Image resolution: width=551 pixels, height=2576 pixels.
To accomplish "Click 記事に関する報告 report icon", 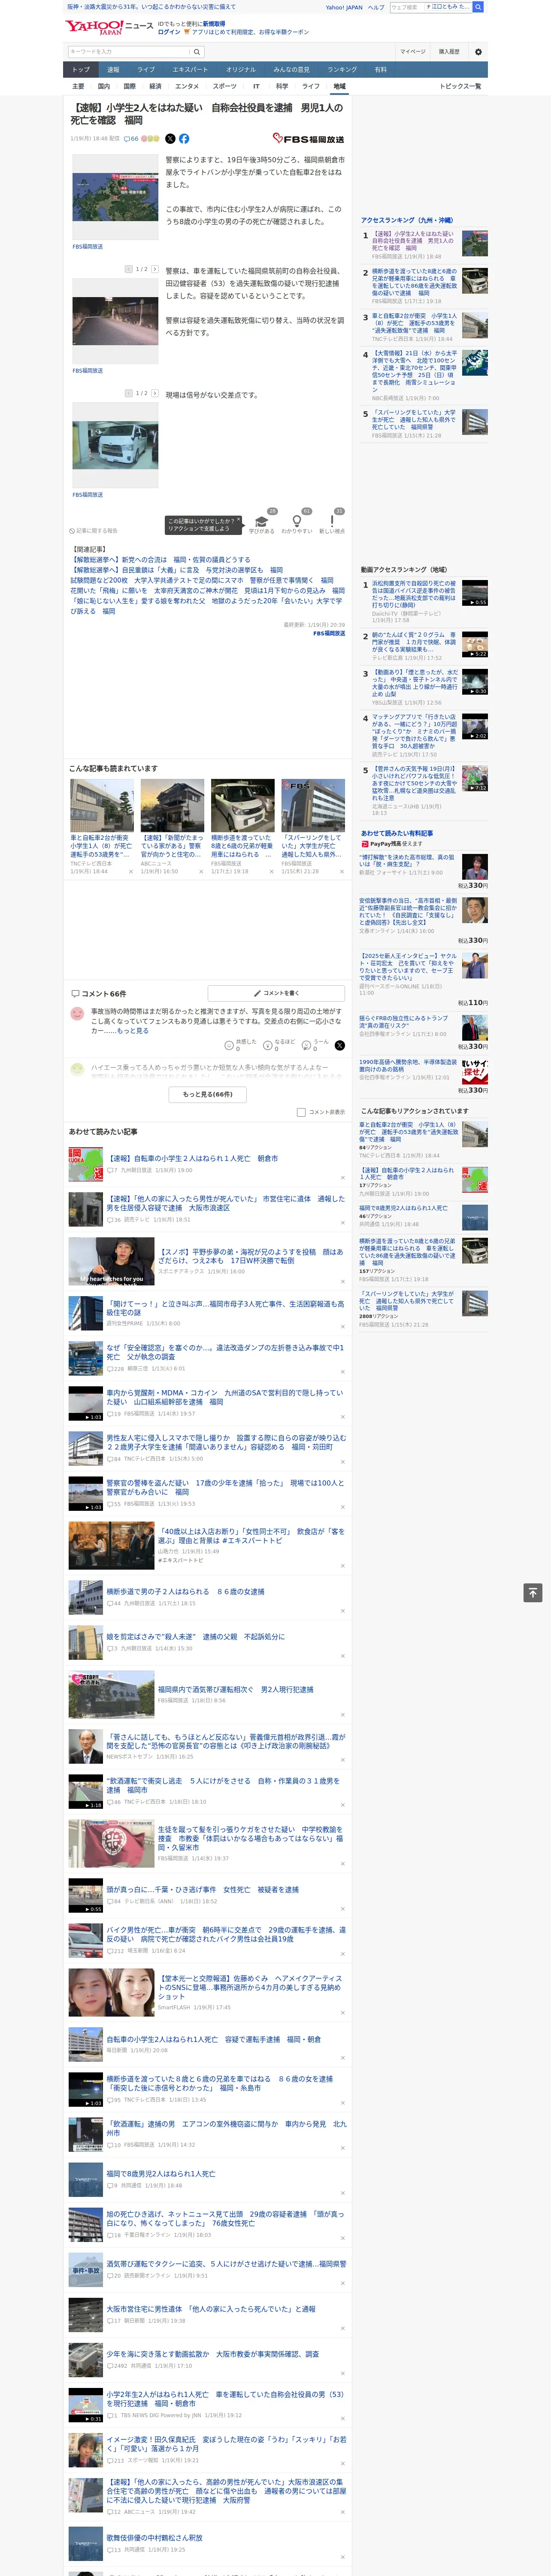I will point(93,531).
